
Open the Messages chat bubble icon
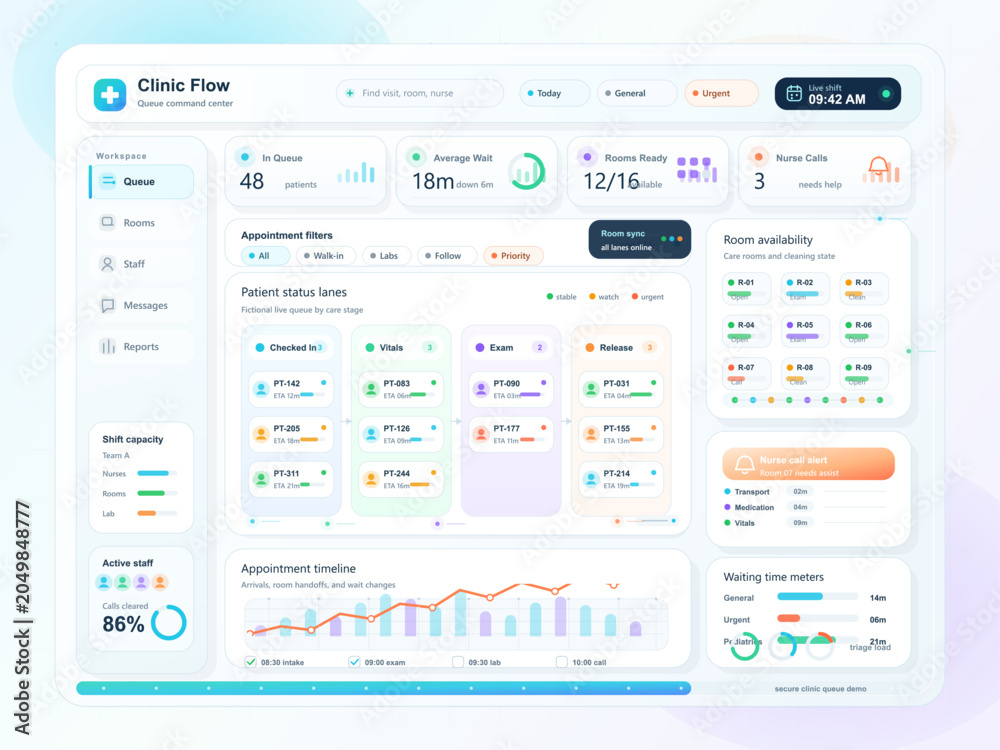point(108,305)
